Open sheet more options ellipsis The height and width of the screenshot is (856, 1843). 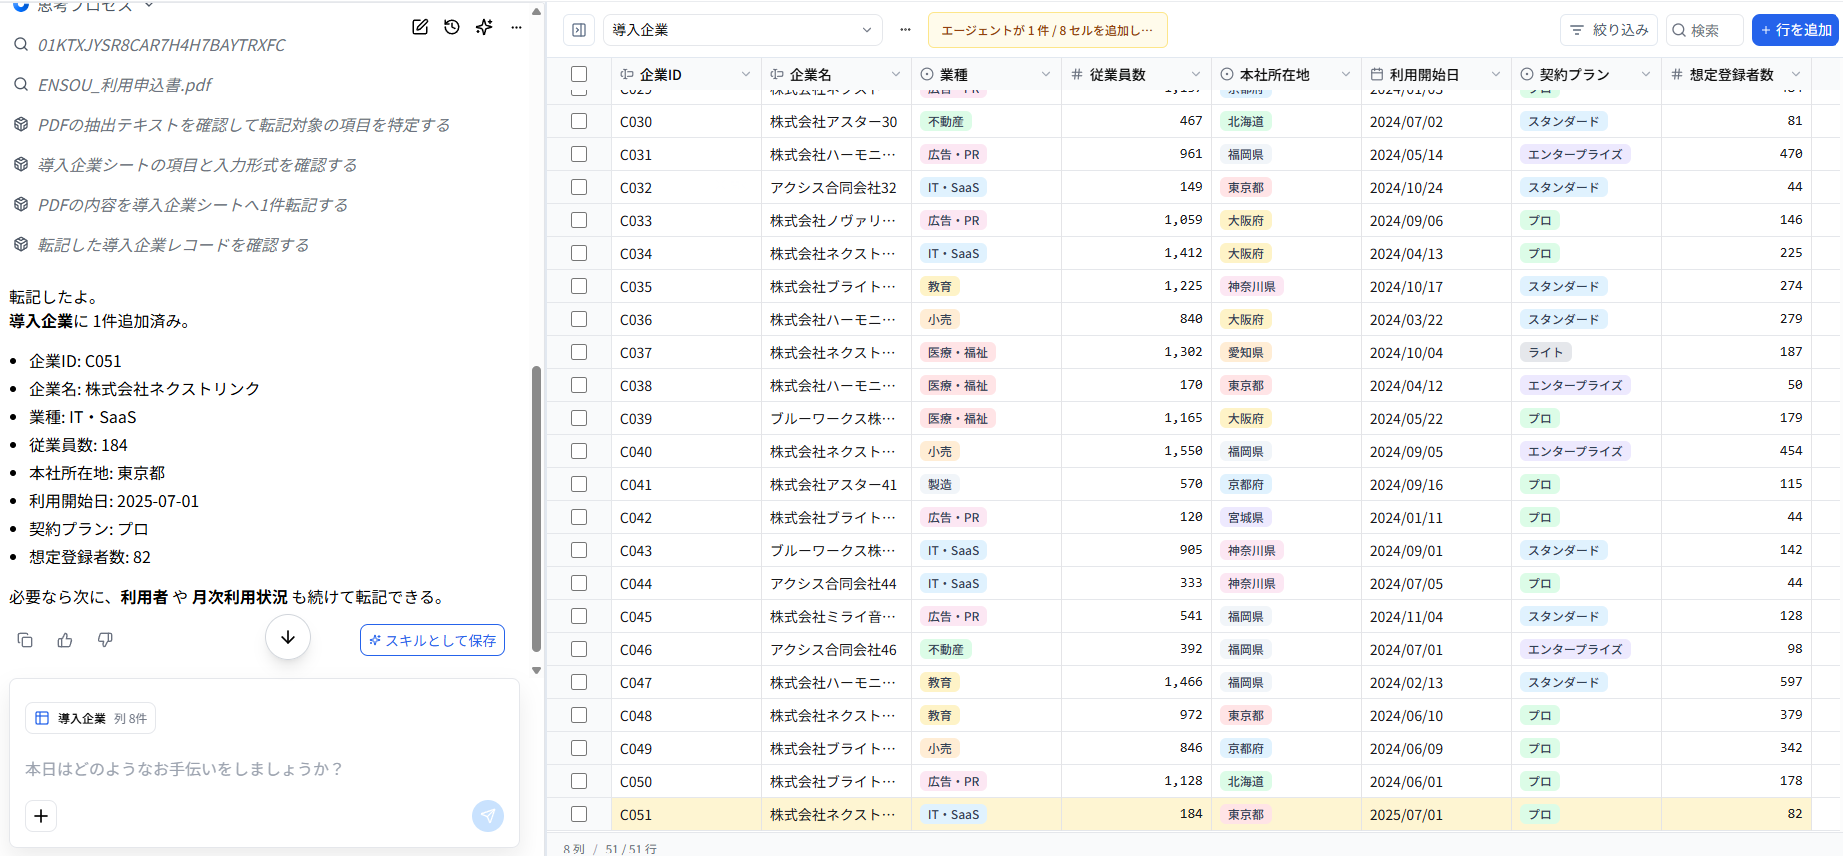click(905, 30)
